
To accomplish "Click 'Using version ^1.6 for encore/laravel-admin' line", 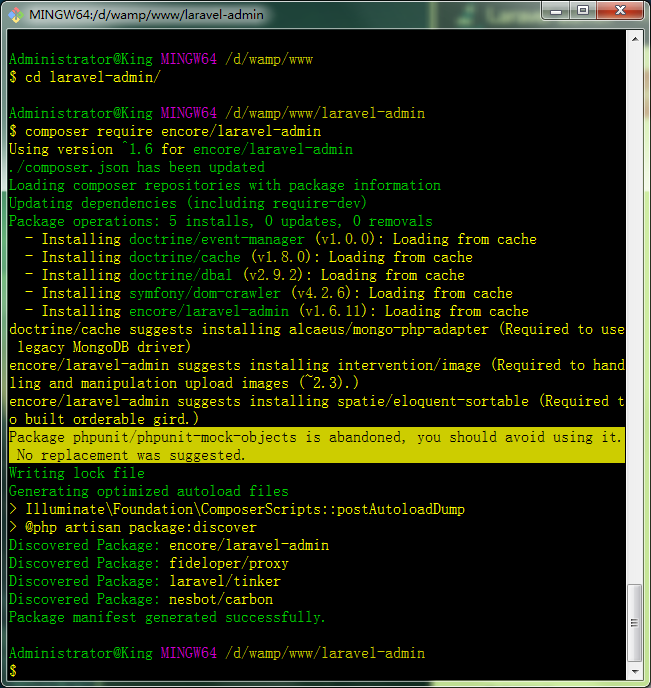I will click(181, 149).
